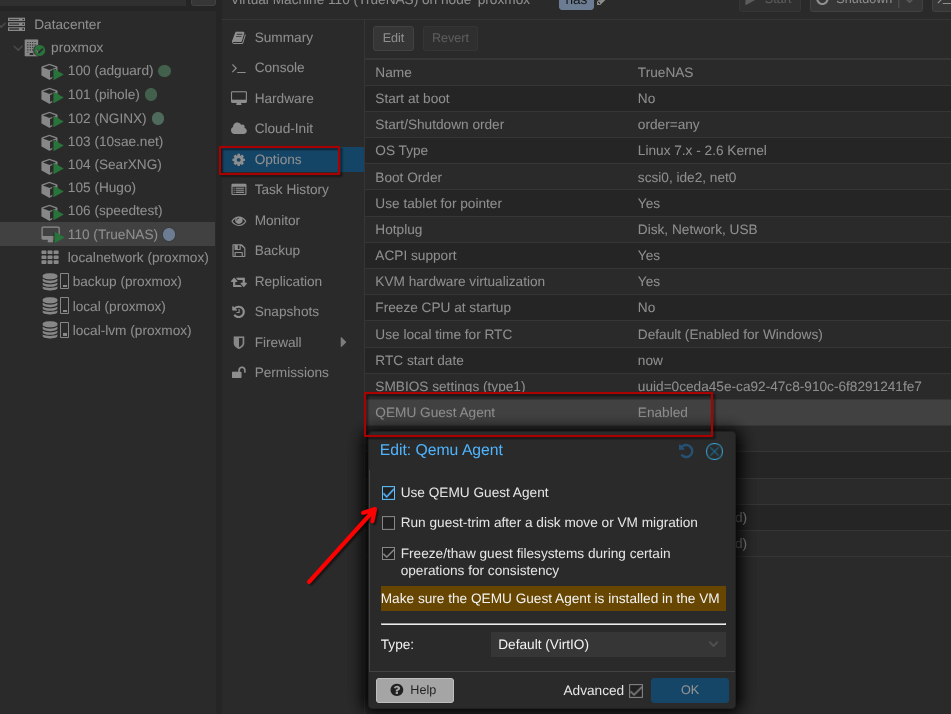The image size is (951, 714).
Task: Collapse the proxmox node tree
Action: click(x=18, y=48)
